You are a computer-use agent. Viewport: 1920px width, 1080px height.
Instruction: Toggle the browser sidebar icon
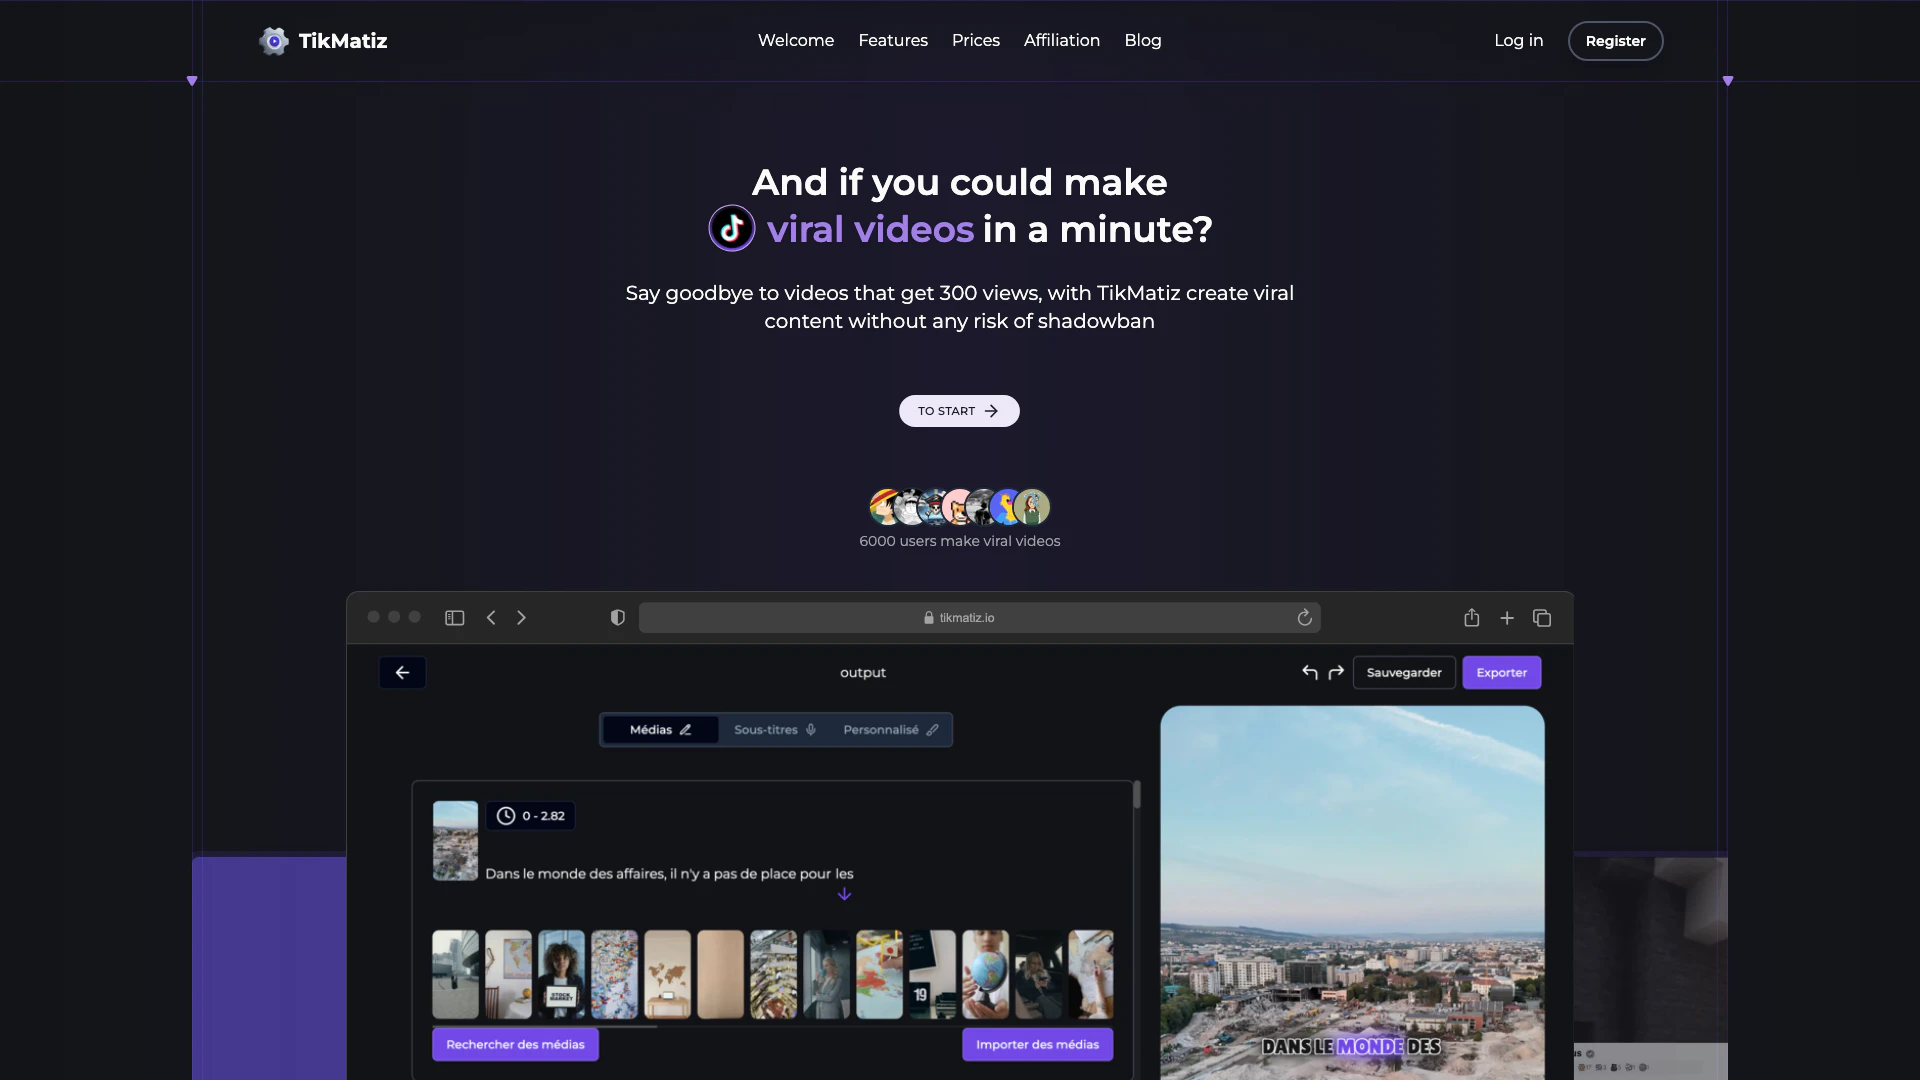(x=455, y=618)
